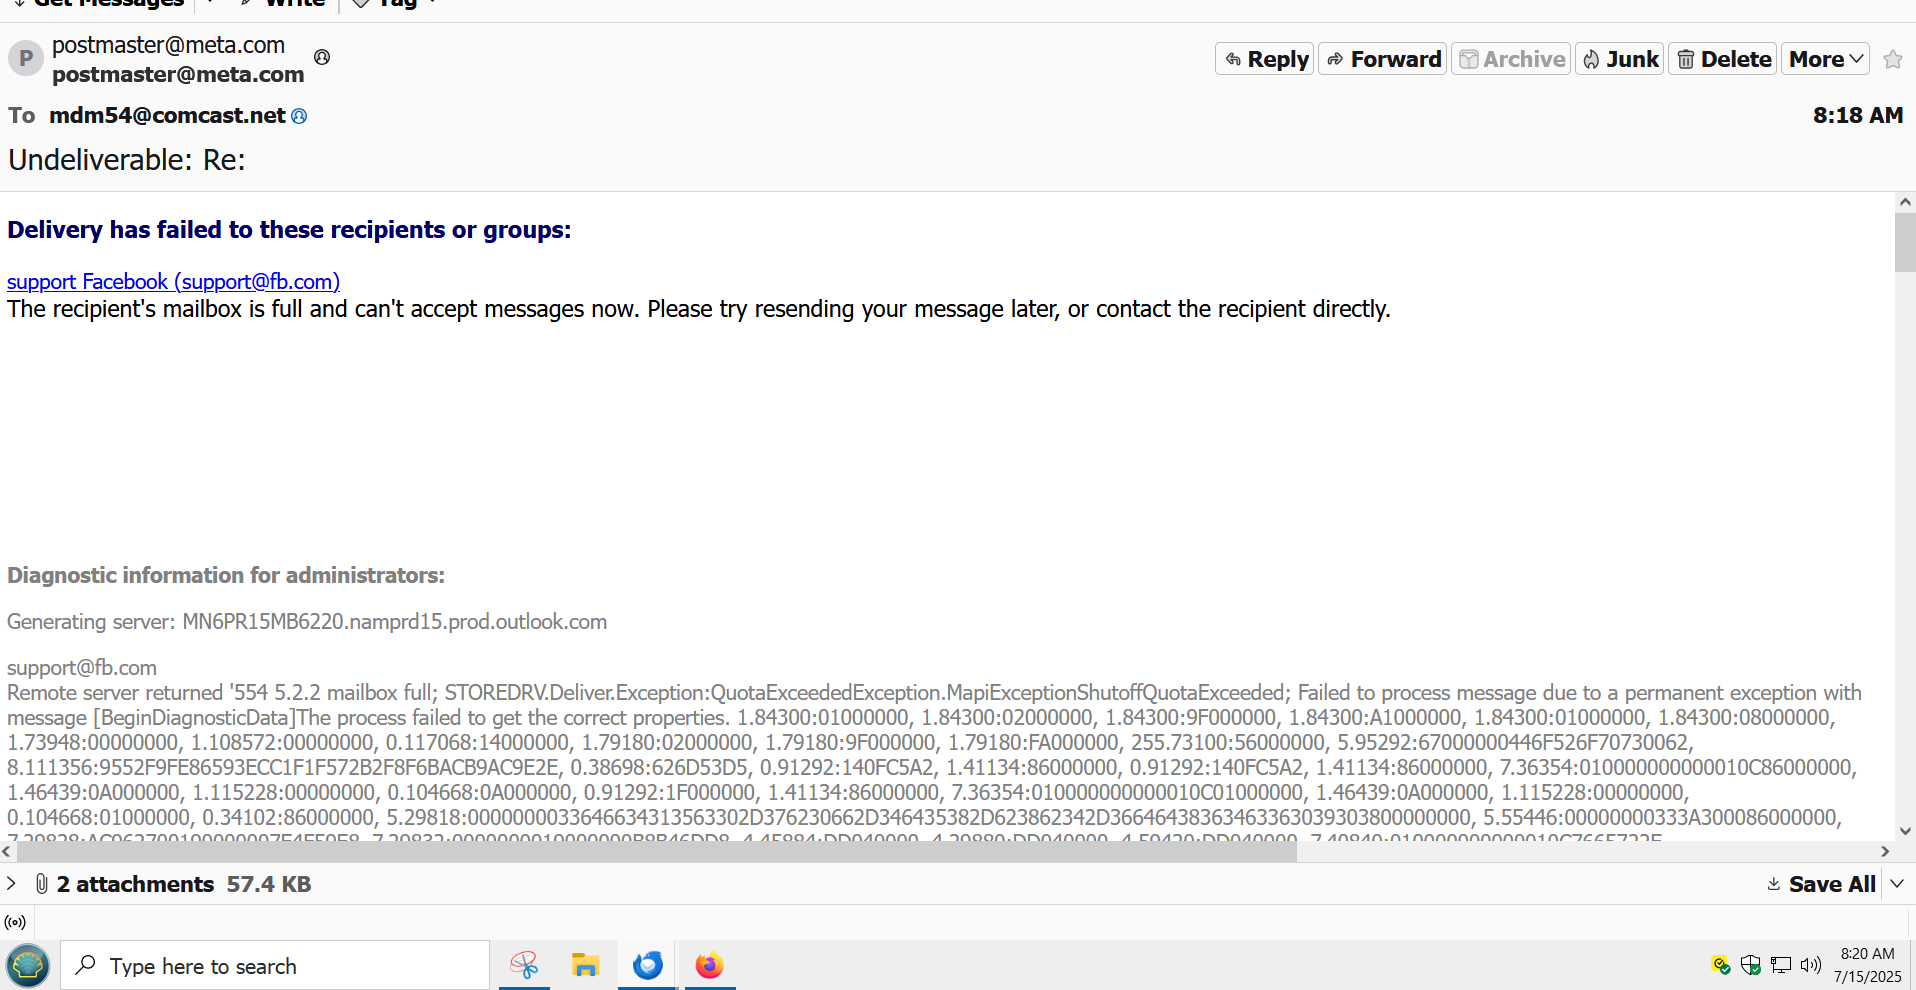The width and height of the screenshot is (1916, 990).
Task: Expand the attachments list chevron
Action: [x=11, y=884]
